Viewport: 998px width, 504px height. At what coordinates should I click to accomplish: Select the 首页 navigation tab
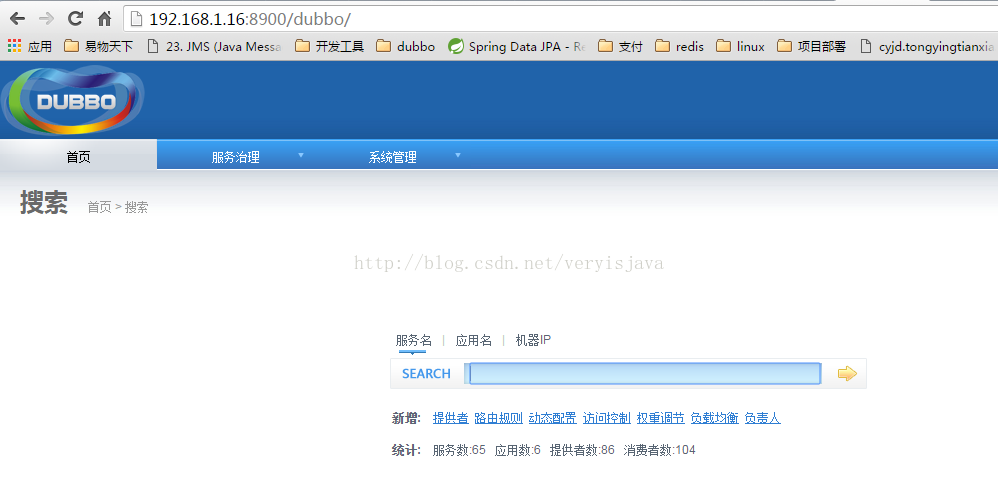[78, 157]
